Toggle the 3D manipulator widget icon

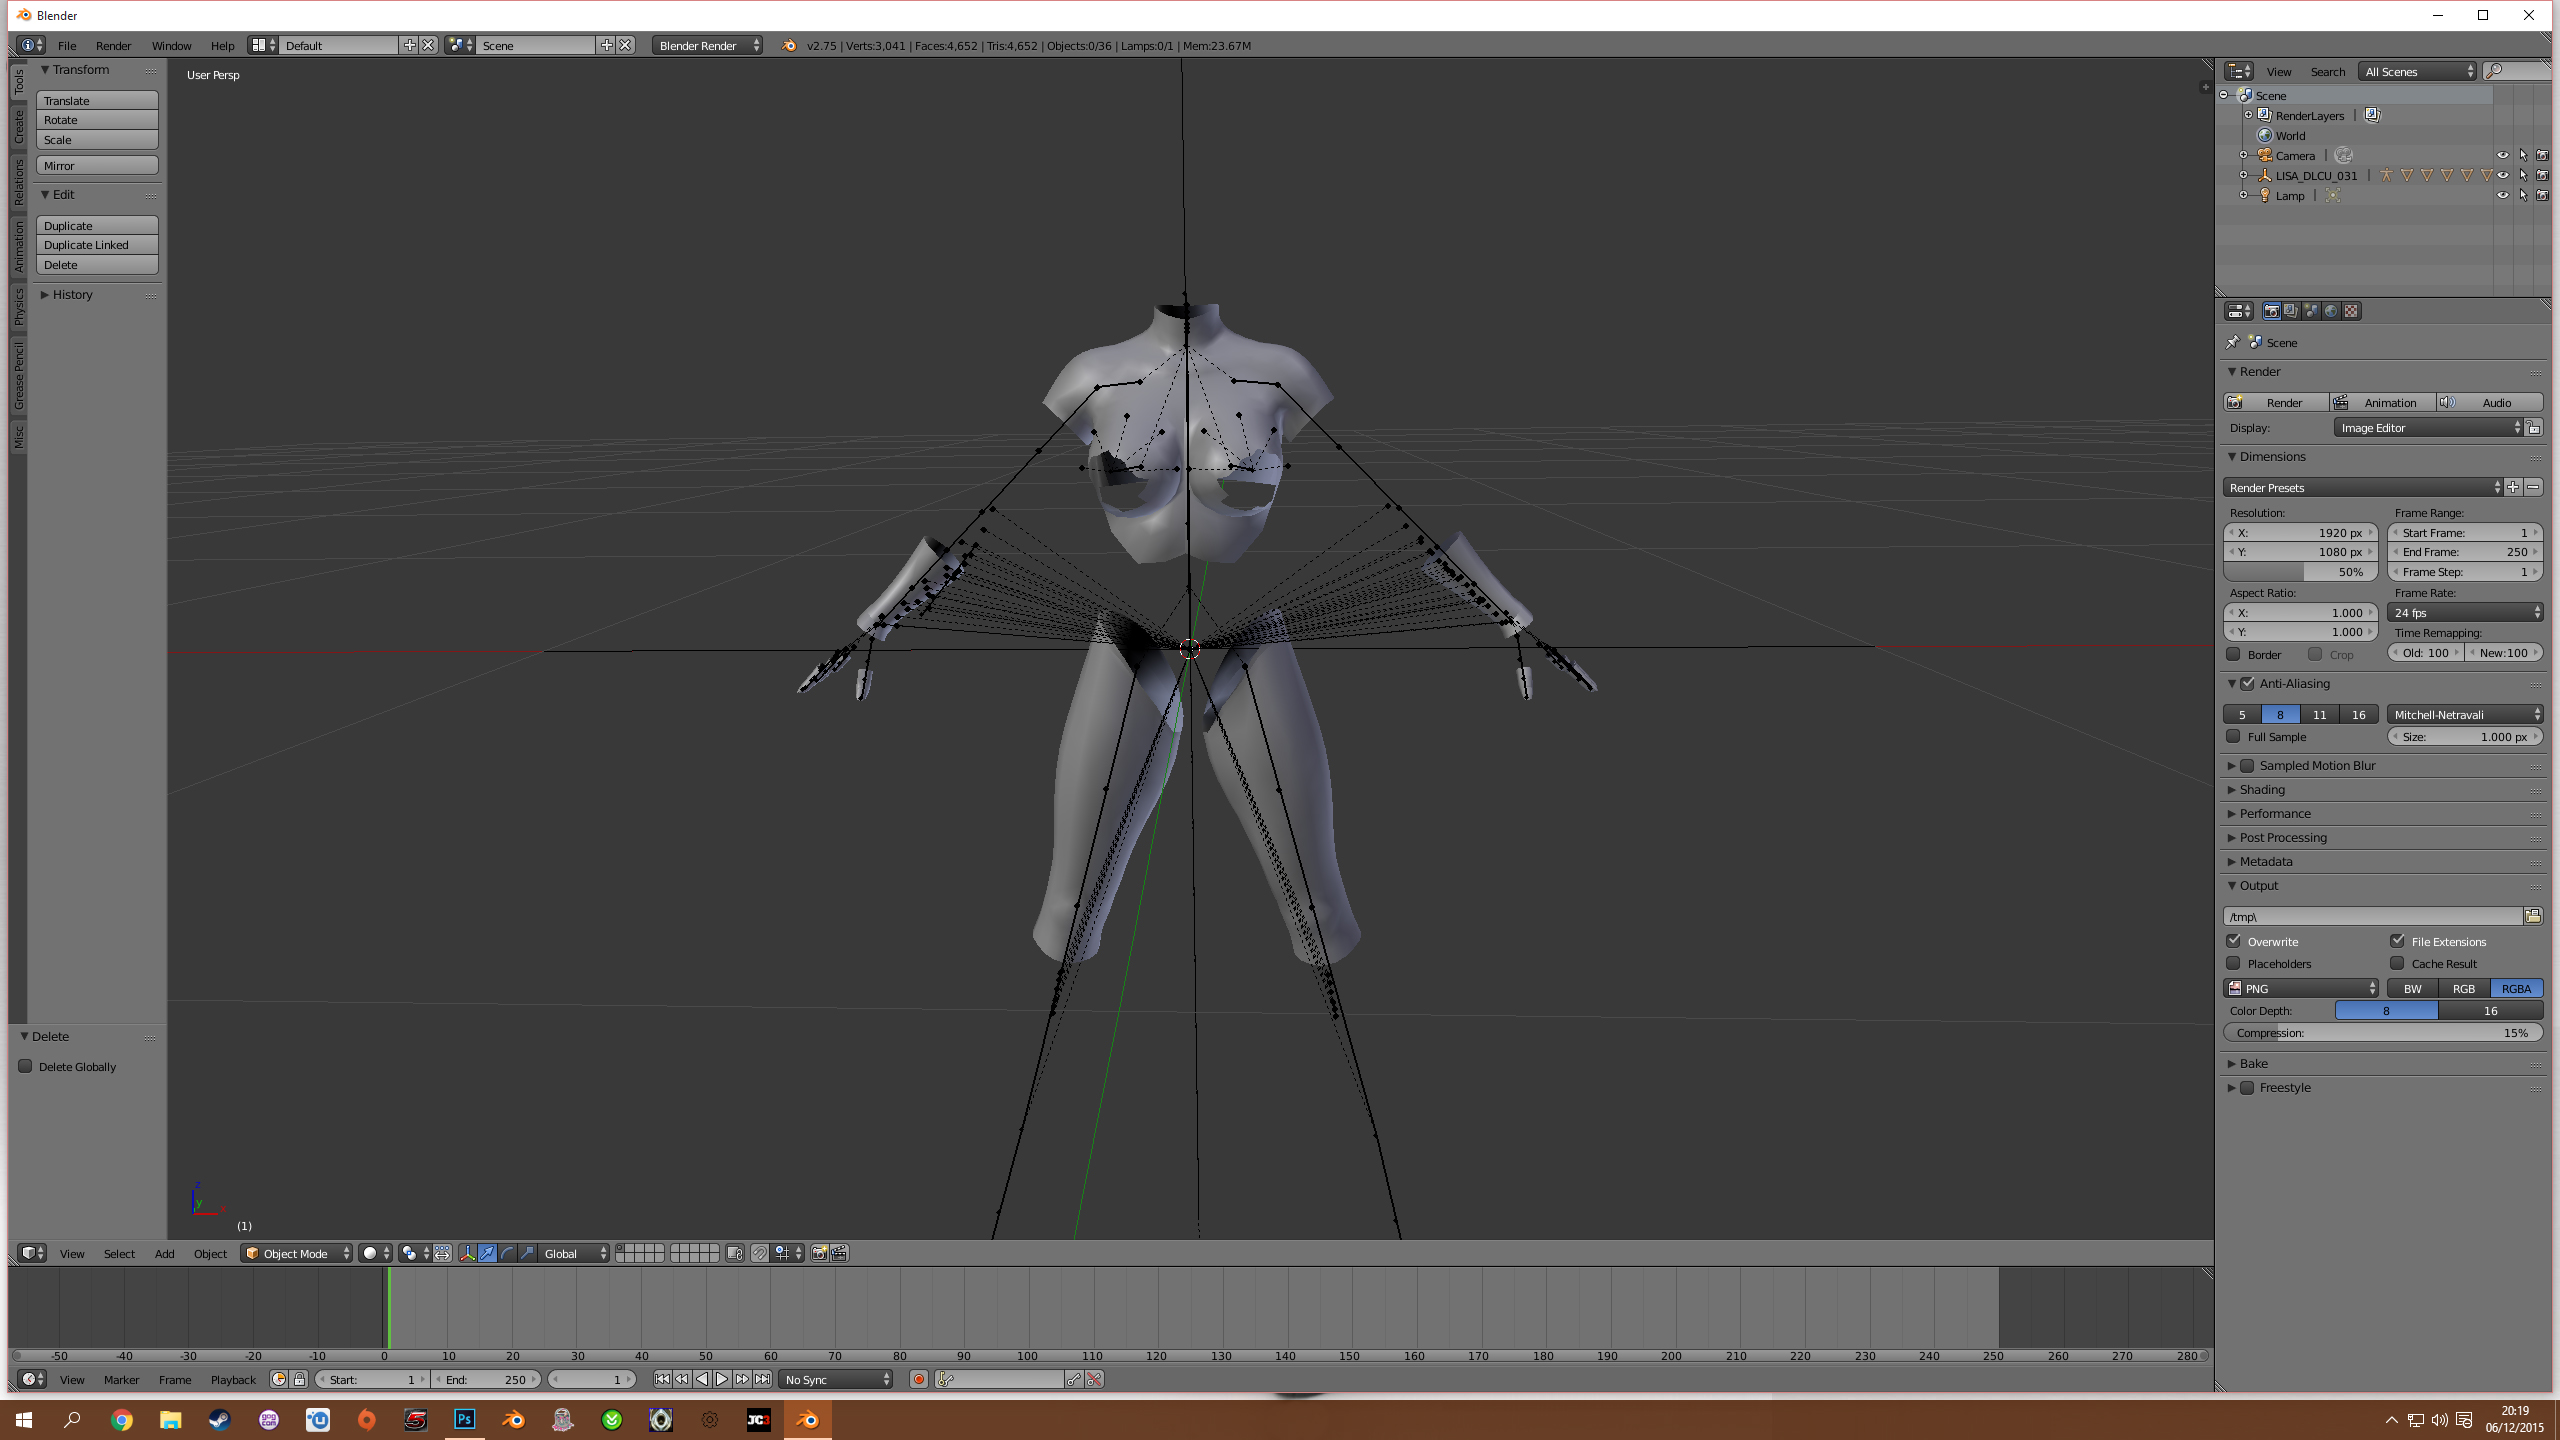[x=467, y=1253]
